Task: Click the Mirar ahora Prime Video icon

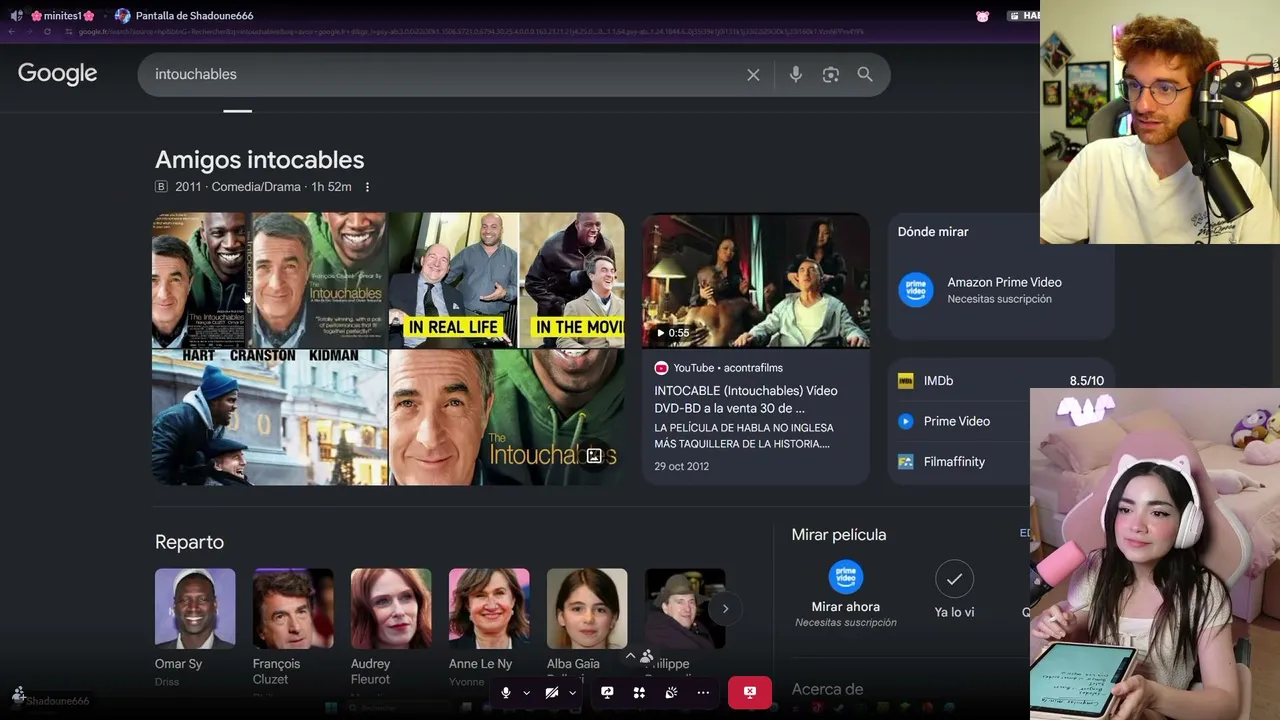Action: point(846,577)
